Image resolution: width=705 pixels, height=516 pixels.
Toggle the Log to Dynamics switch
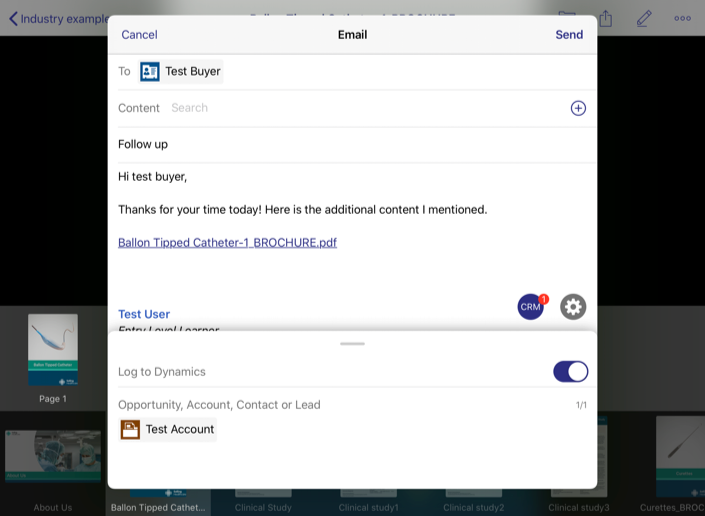pyautogui.click(x=570, y=372)
